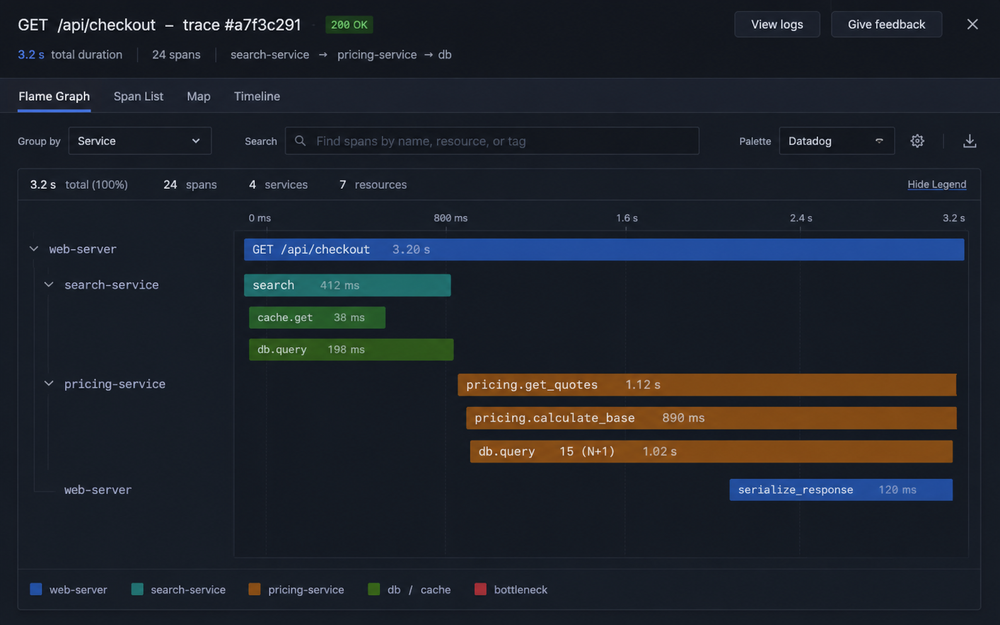Screen dimensions: 1000x625
Task: Open the Palette Datadog dropdown
Action: (836, 141)
